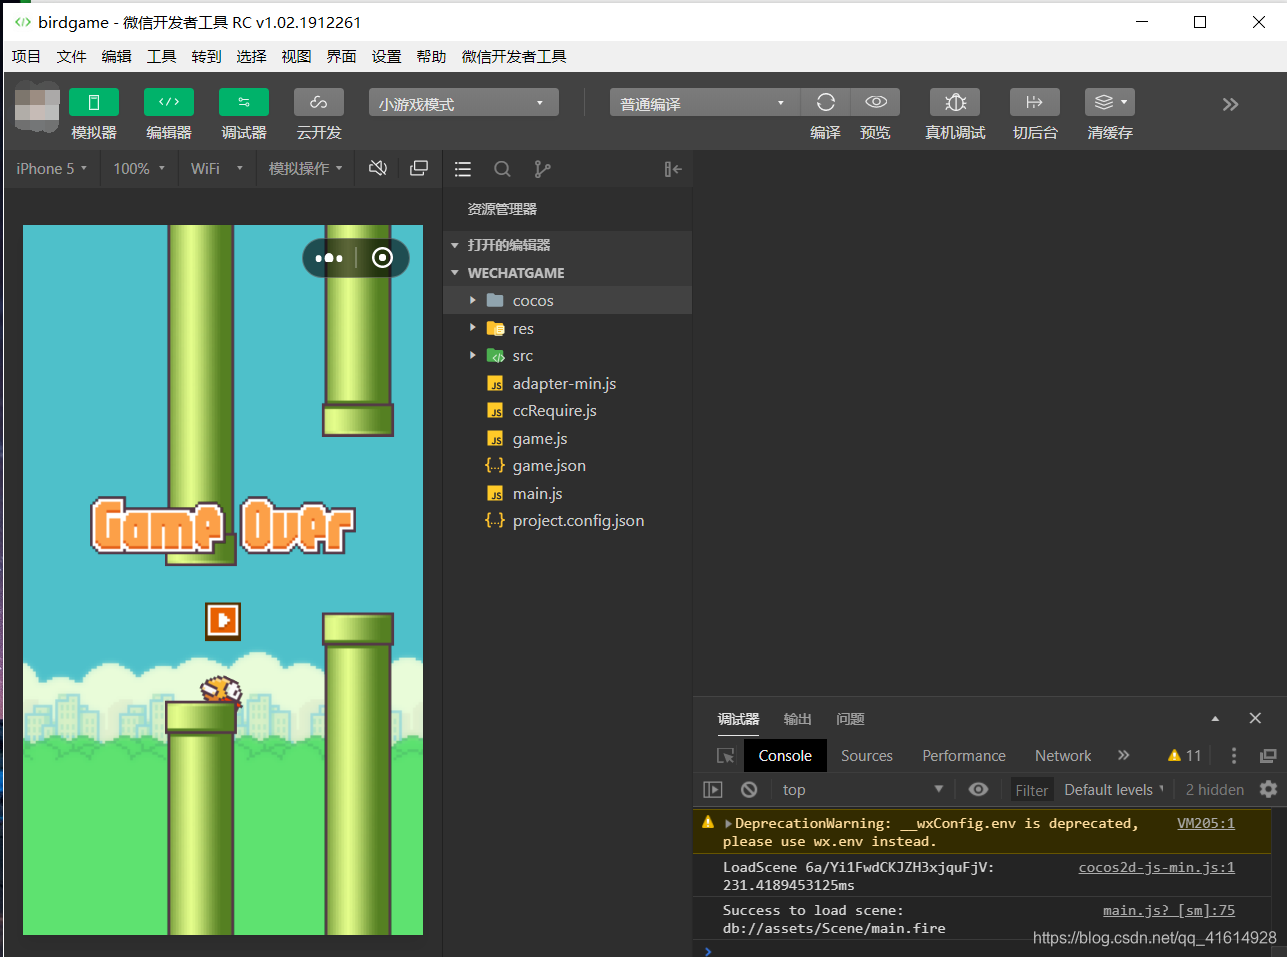This screenshot has height=957, width=1287.
Task: Expand more toolbar items chevron
Action: (1230, 104)
